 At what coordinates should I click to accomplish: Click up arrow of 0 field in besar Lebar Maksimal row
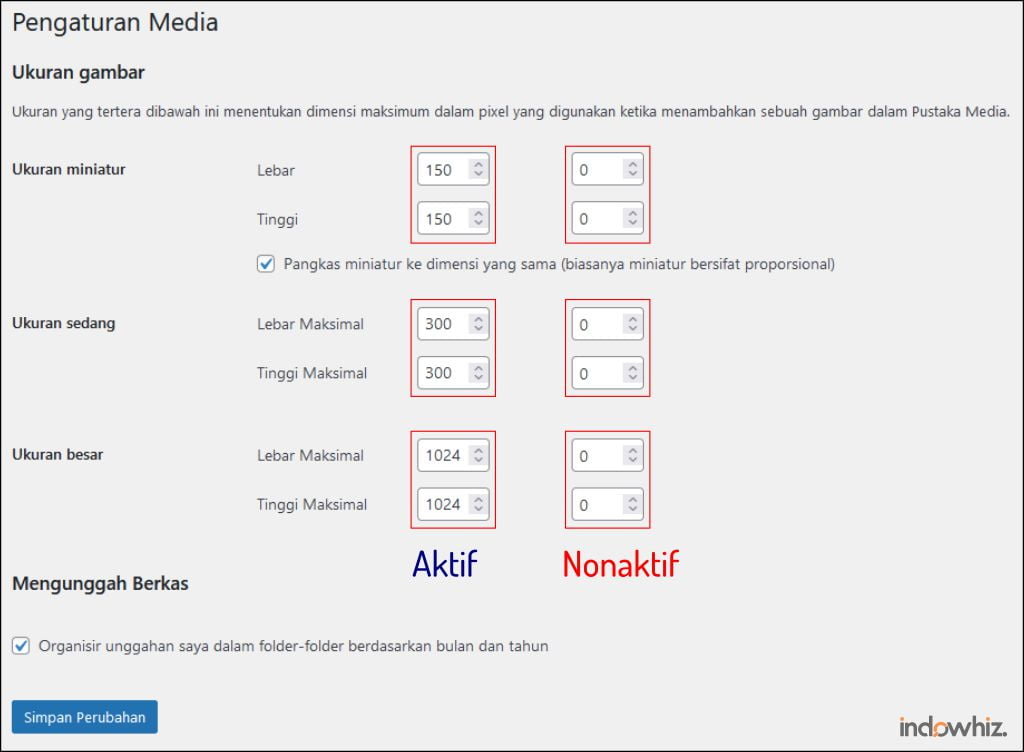(x=633, y=449)
